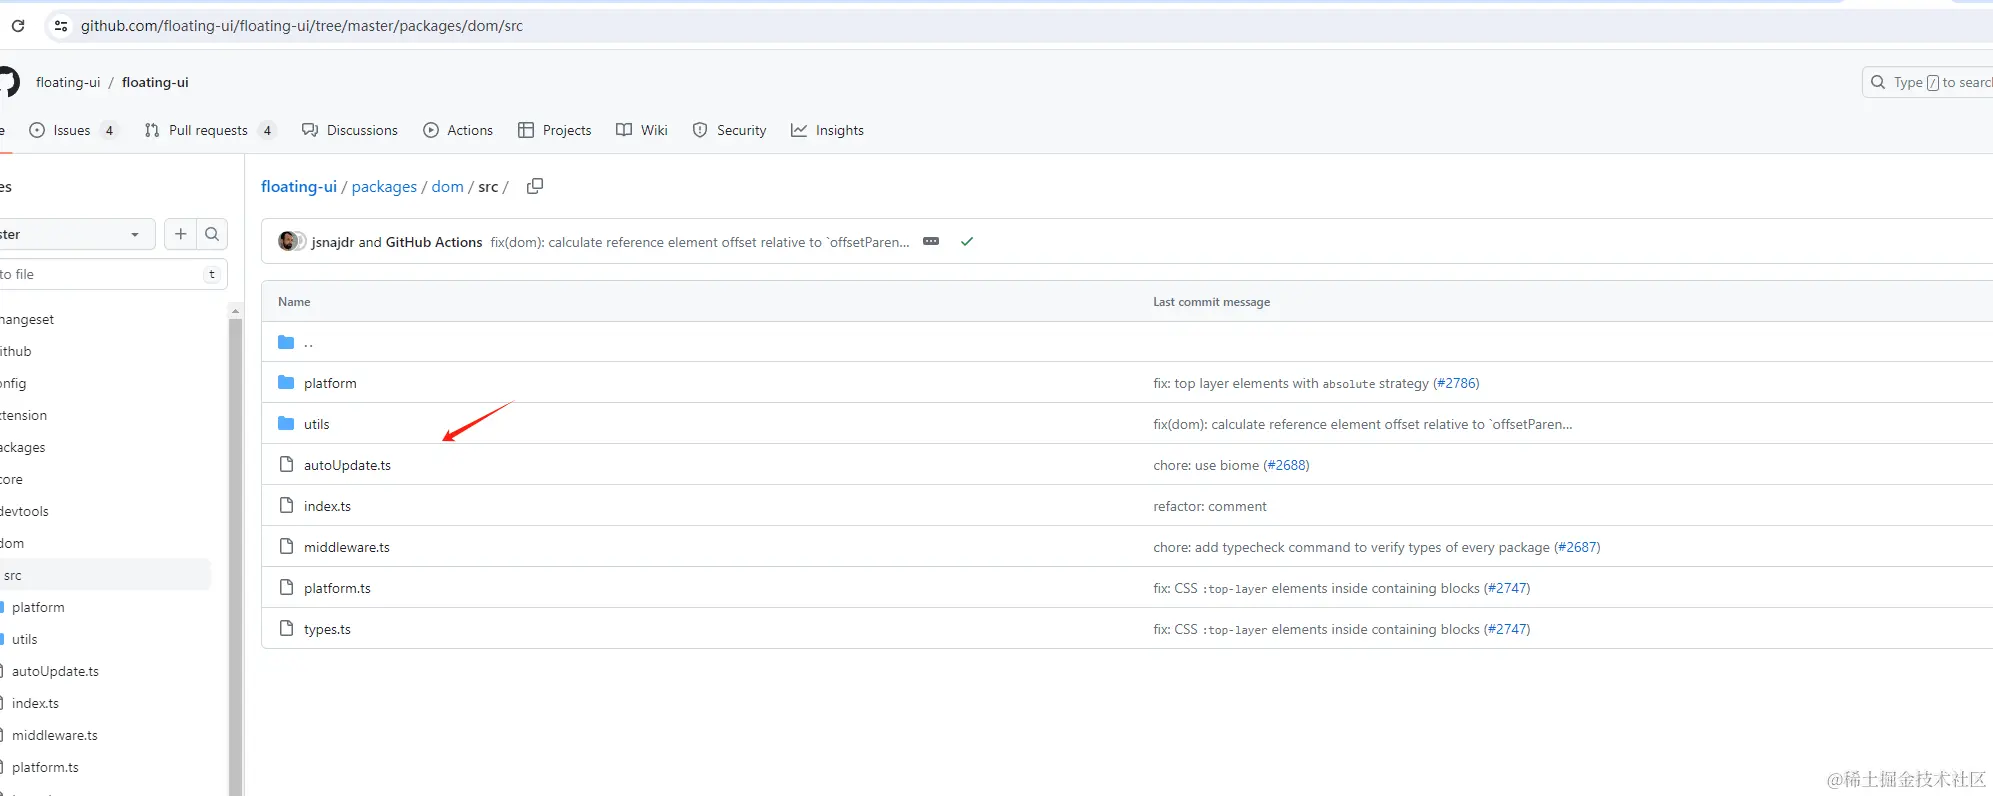Open file search magnifier in sidebar
The image size is (1993, 796).
[212, 234]
